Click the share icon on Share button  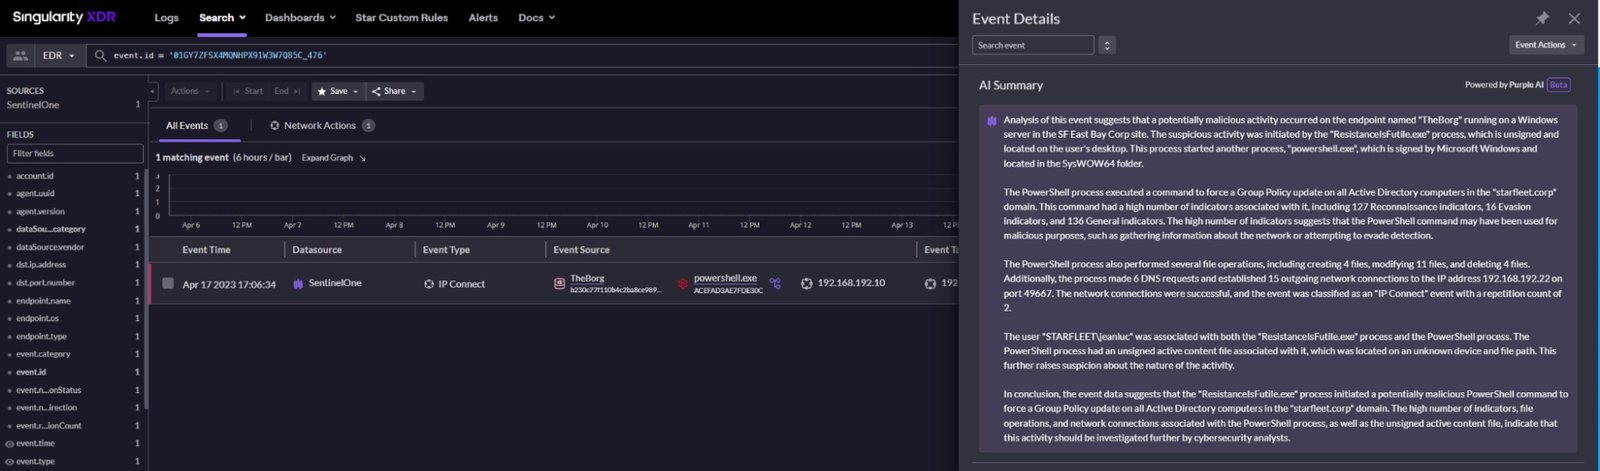(x=376, y=91)
